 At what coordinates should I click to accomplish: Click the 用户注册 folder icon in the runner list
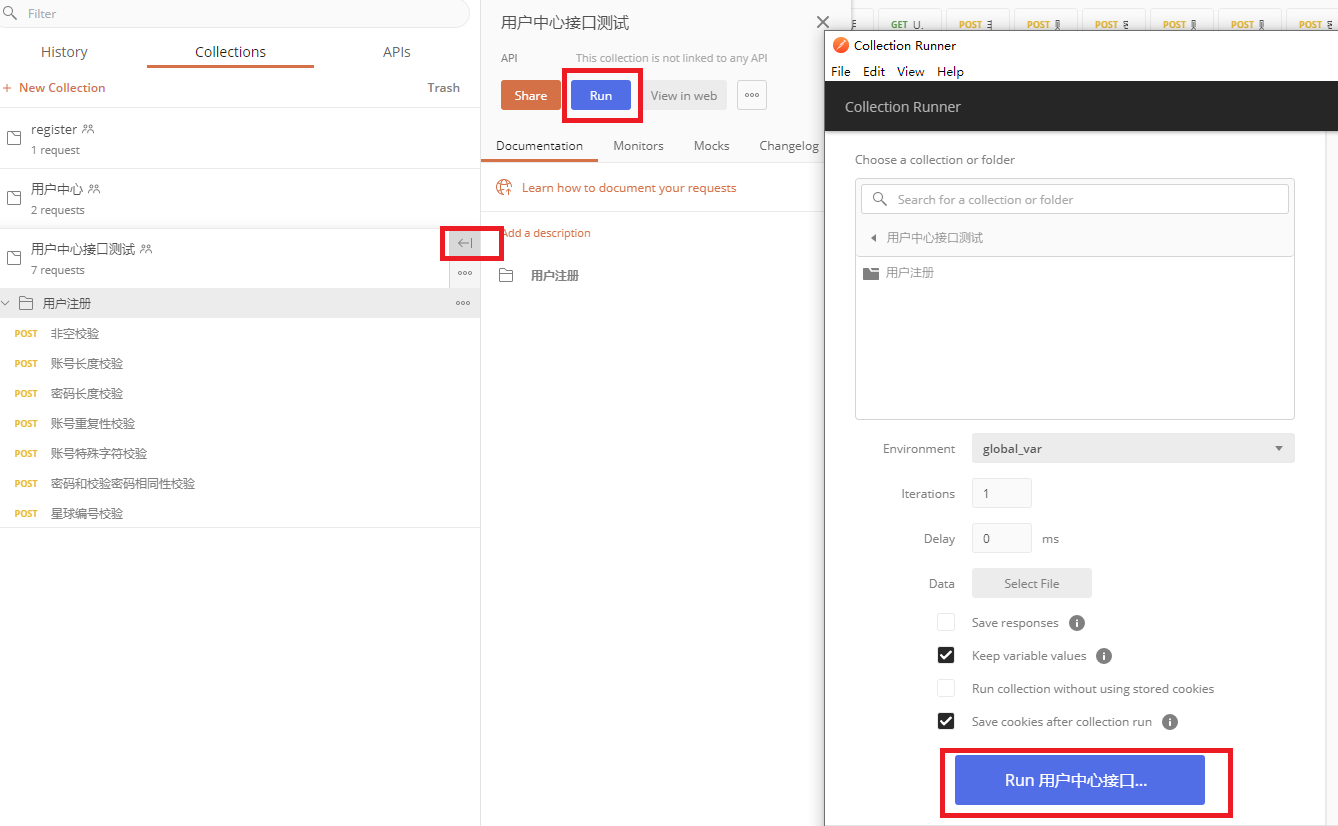pyautogui.click(x=871, y=272)
